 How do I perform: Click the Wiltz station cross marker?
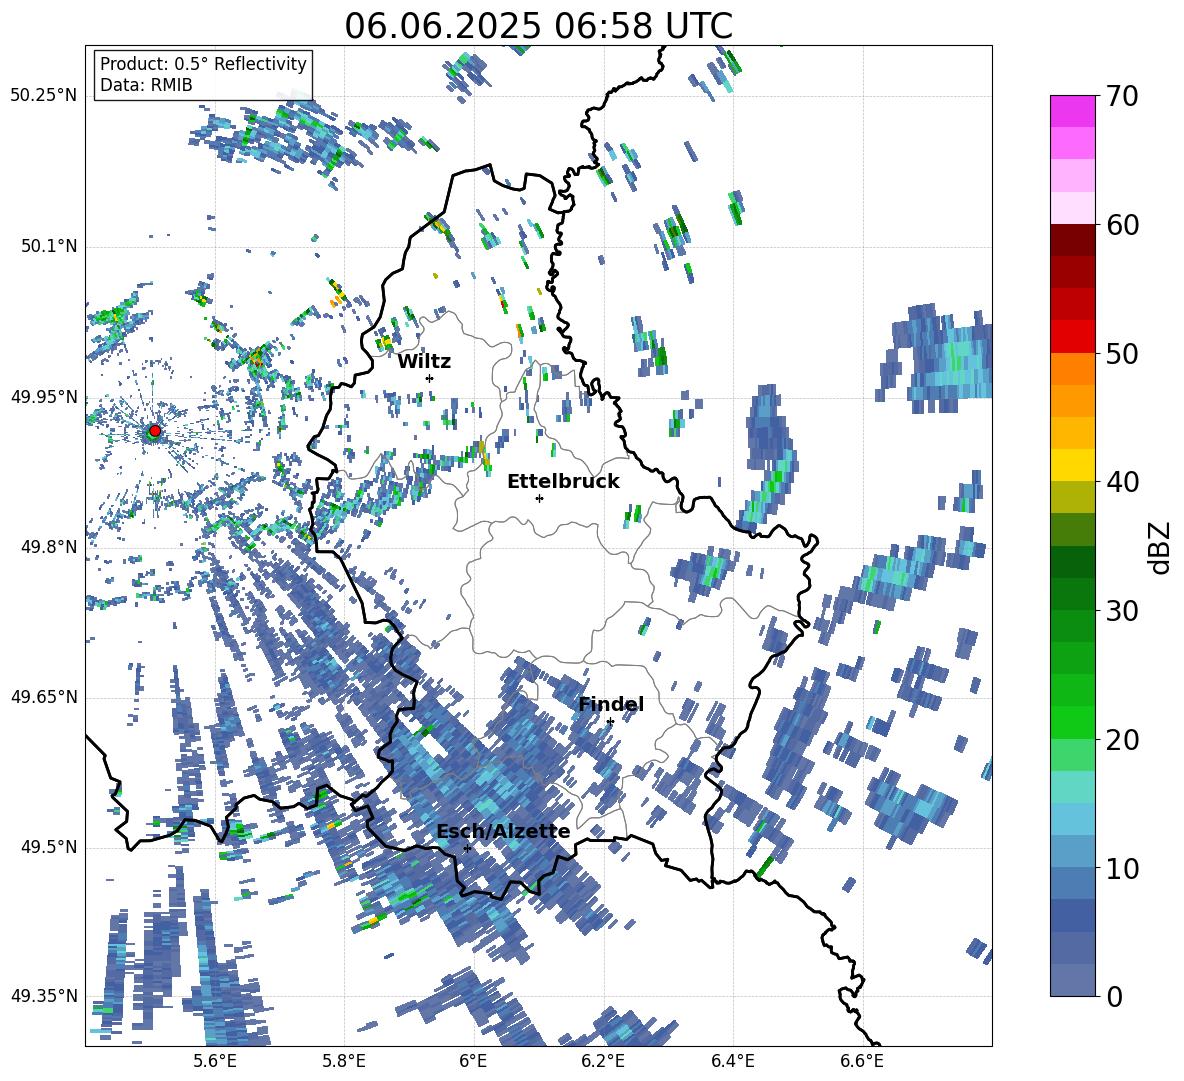coord(430,378)
